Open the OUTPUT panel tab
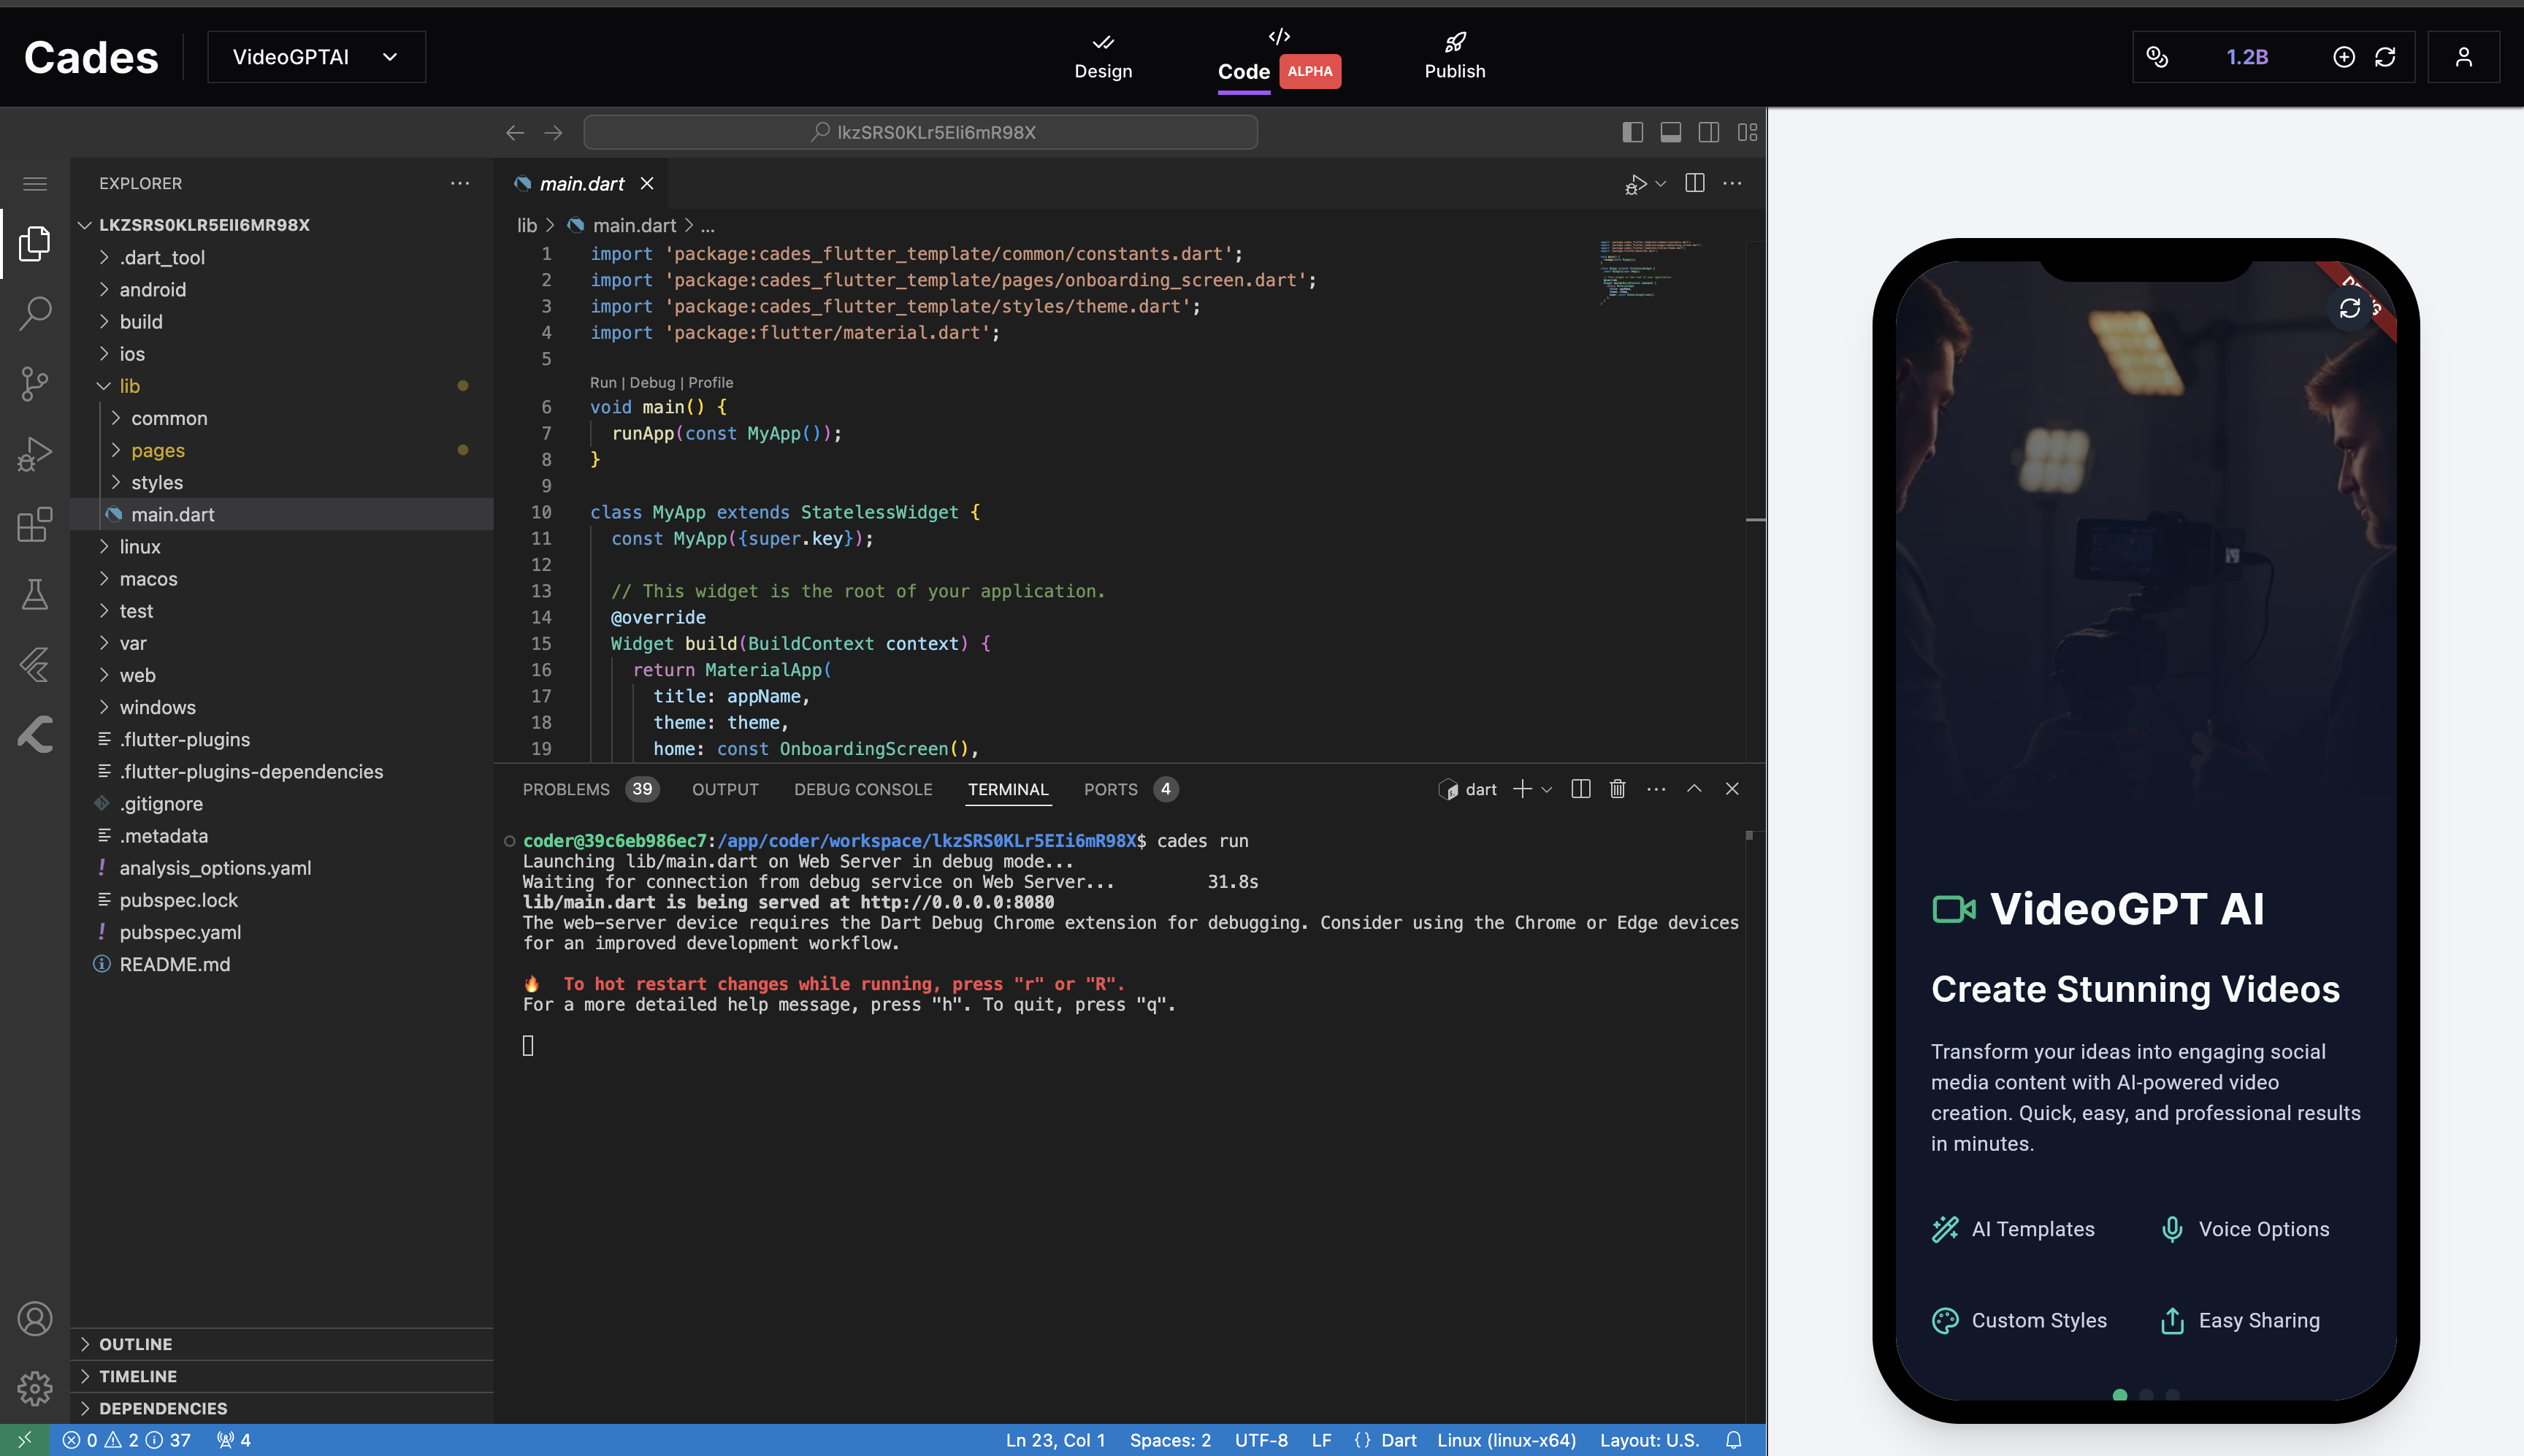2524x1456 pixels. click(x=725, y=789)
